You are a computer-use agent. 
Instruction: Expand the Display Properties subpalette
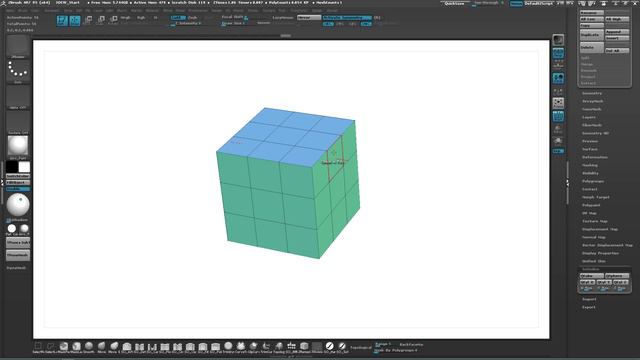(x=600, y=253)
